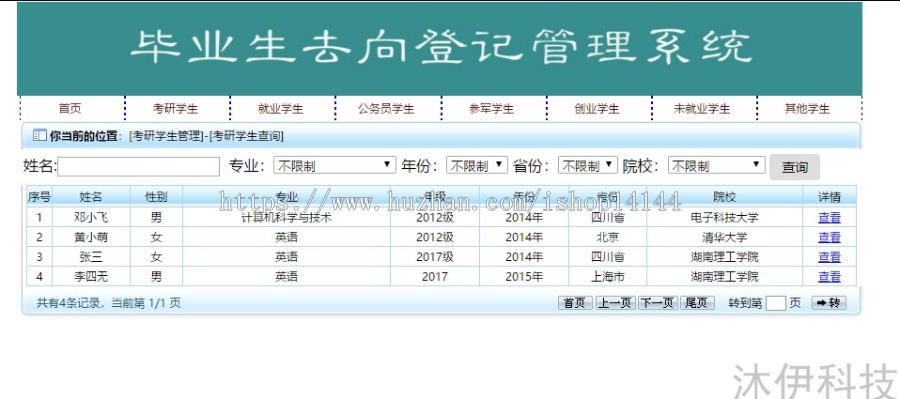900x399 pixels.
Task: Click the [考研学生查询] breadcrumb text
Action: (246, 137)
